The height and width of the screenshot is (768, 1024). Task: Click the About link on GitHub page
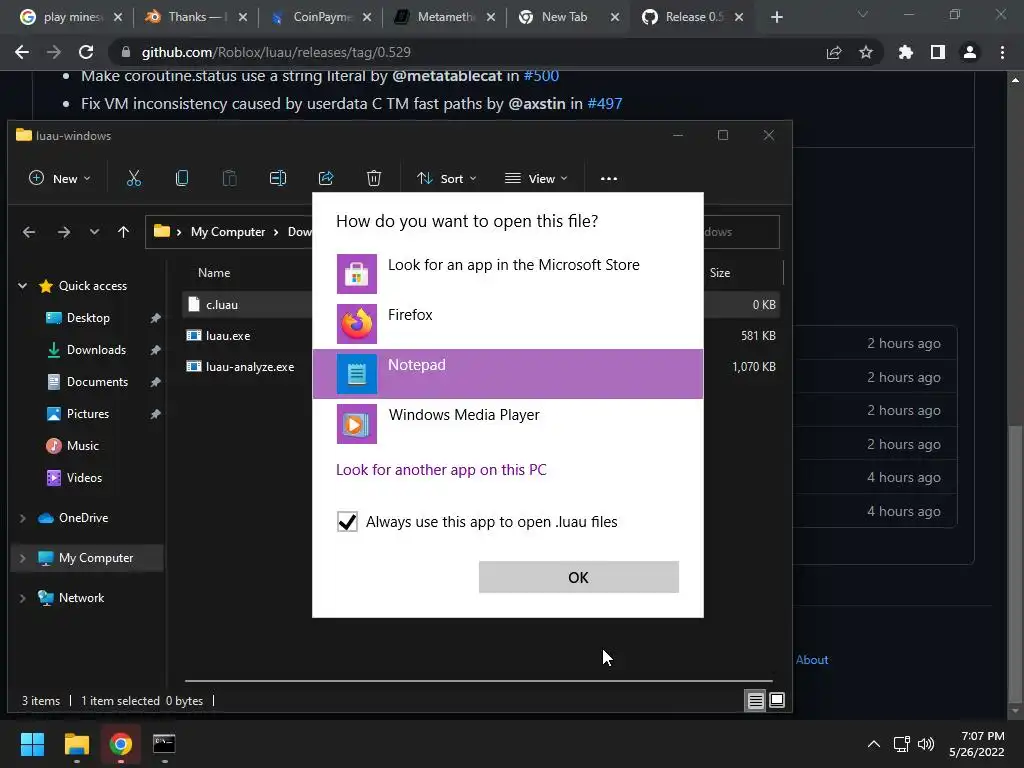pyautogui.click(x=812, y=660)
